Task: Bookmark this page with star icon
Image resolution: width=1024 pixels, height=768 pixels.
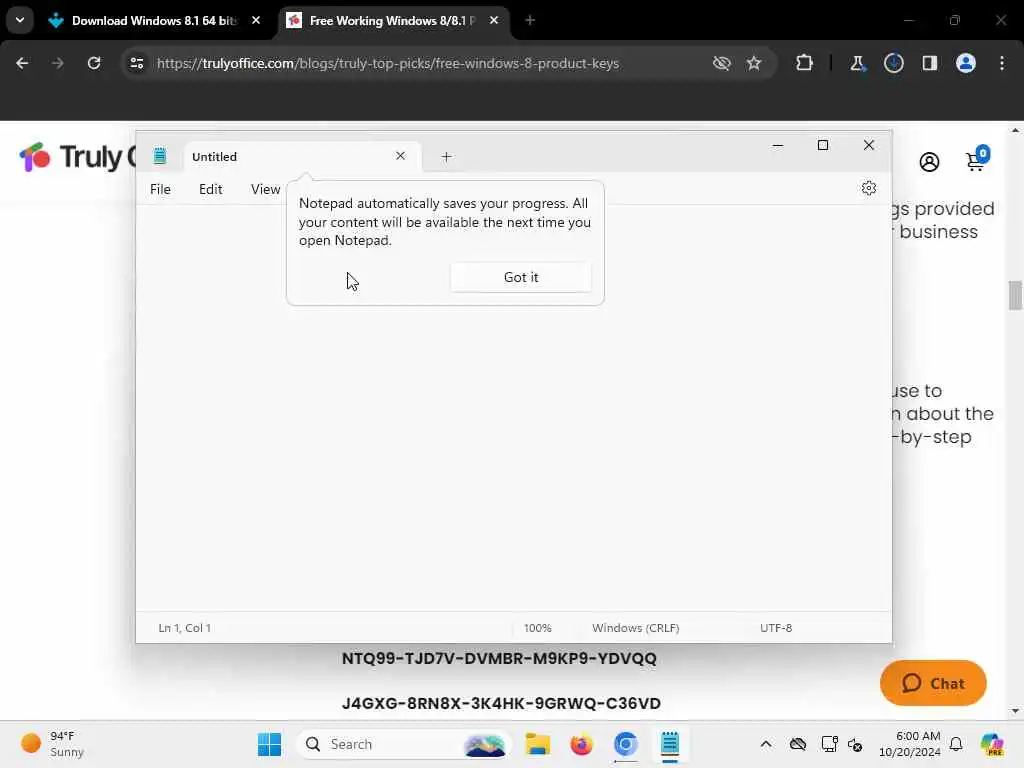Action: (754, 63)
